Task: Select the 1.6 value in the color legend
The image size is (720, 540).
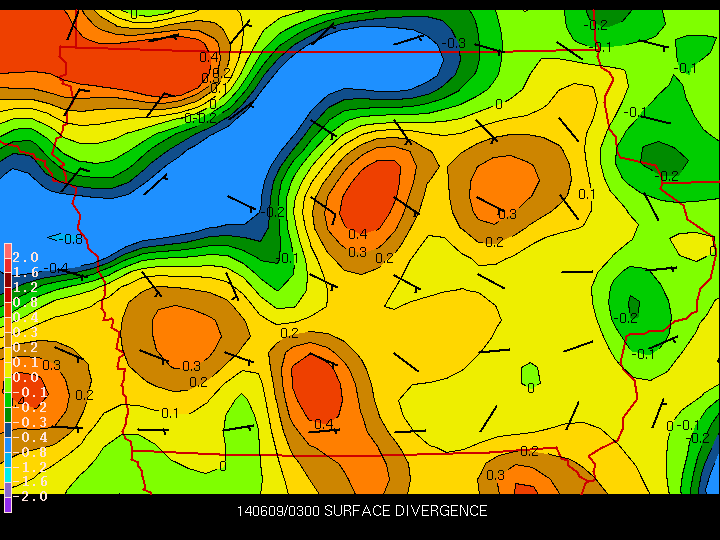Action: click(x=25, y=272)
